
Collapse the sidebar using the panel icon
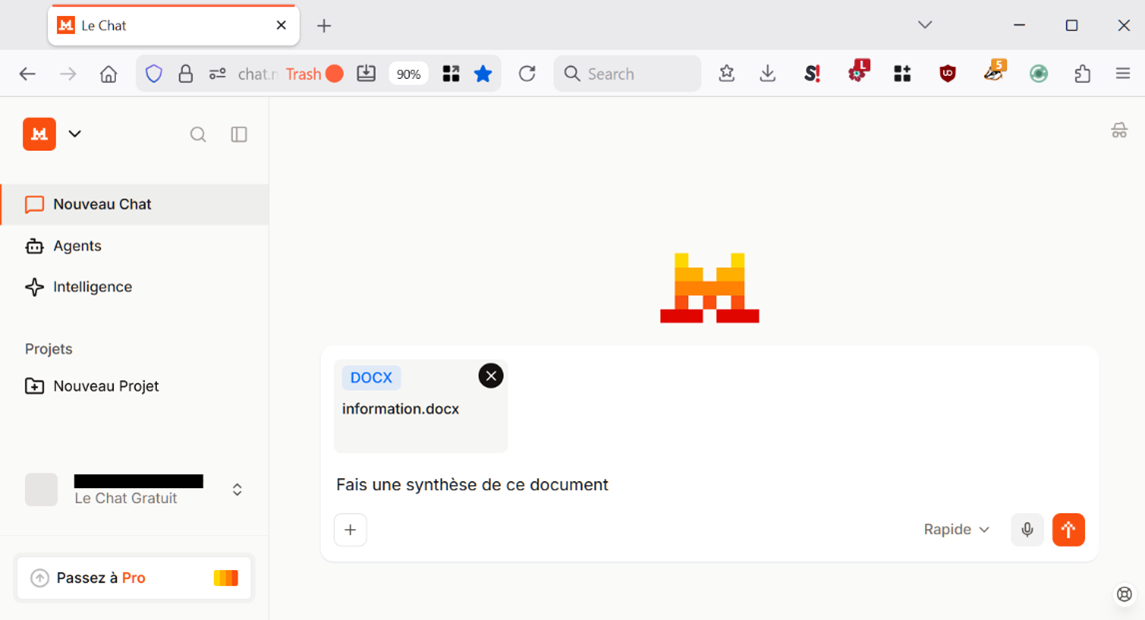[x=238, y=134]
